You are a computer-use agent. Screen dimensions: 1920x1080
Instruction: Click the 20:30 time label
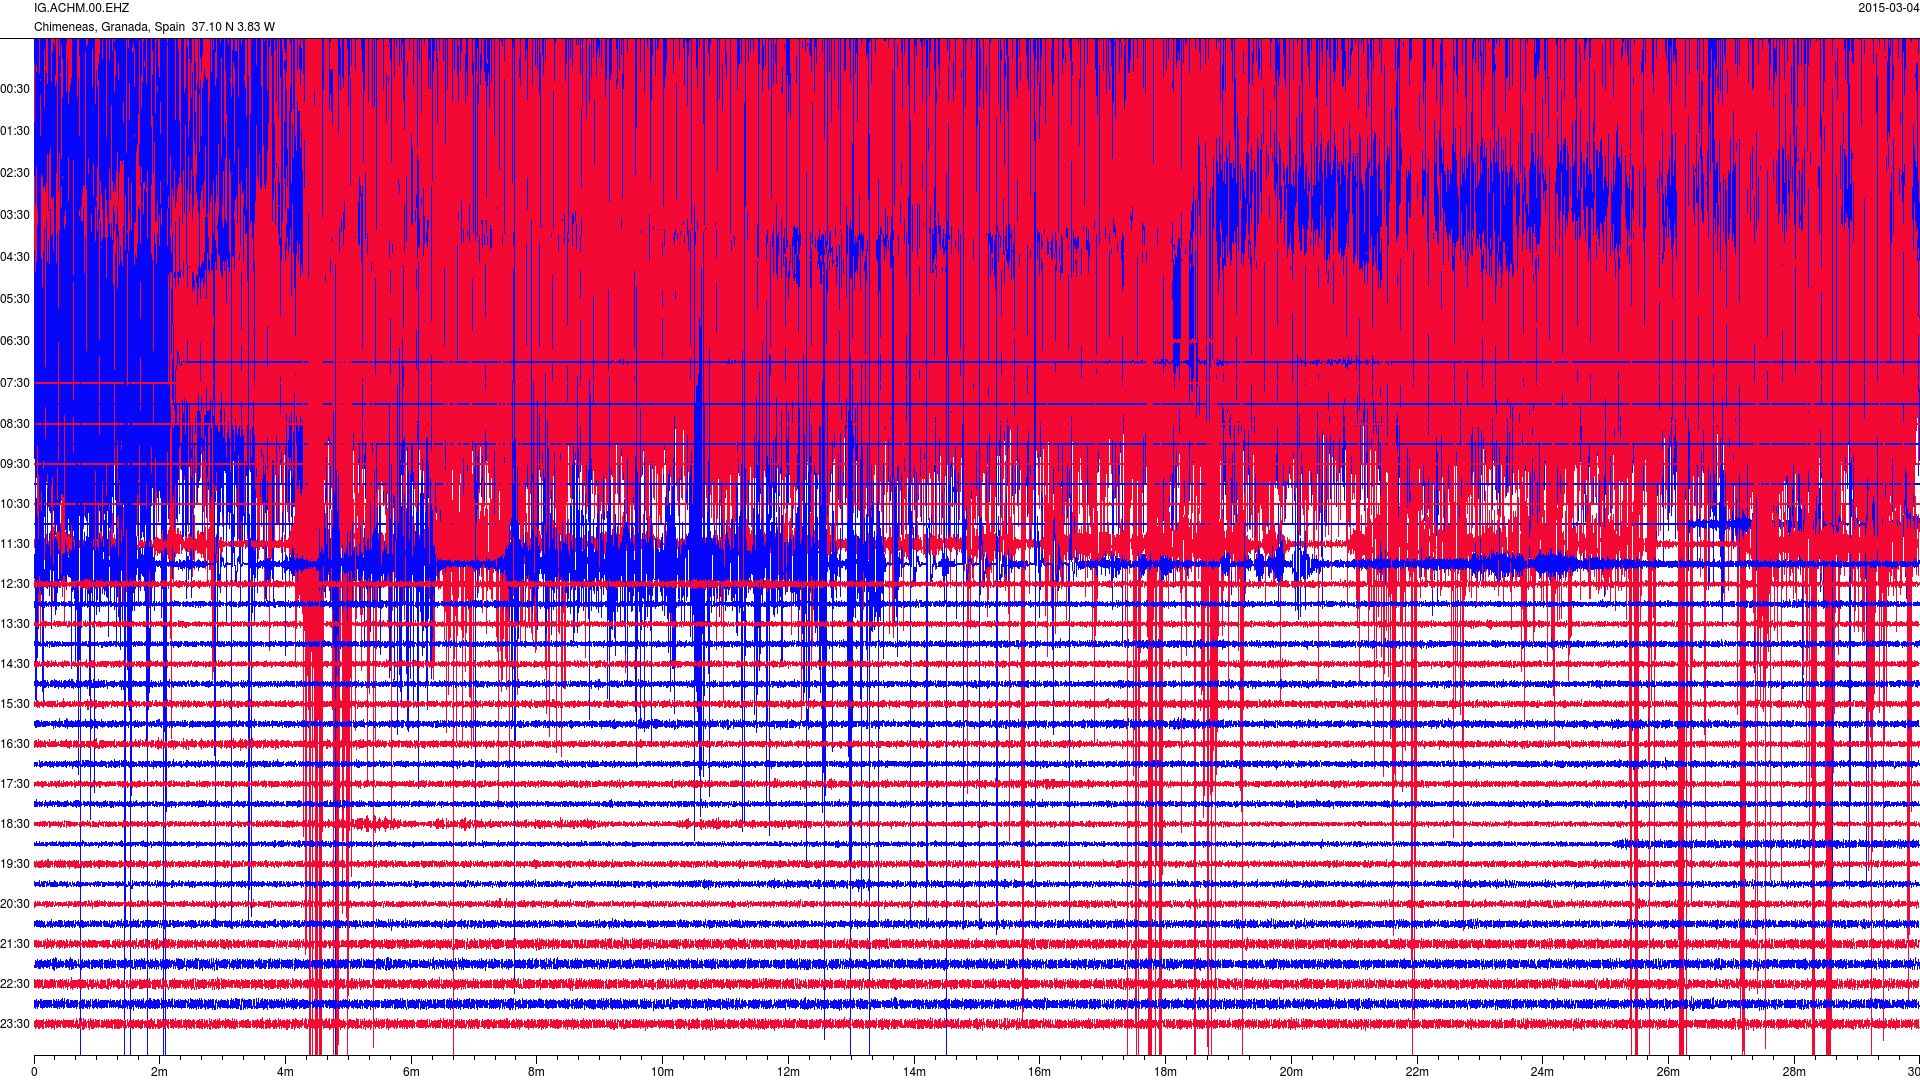[x=15, y=904]
